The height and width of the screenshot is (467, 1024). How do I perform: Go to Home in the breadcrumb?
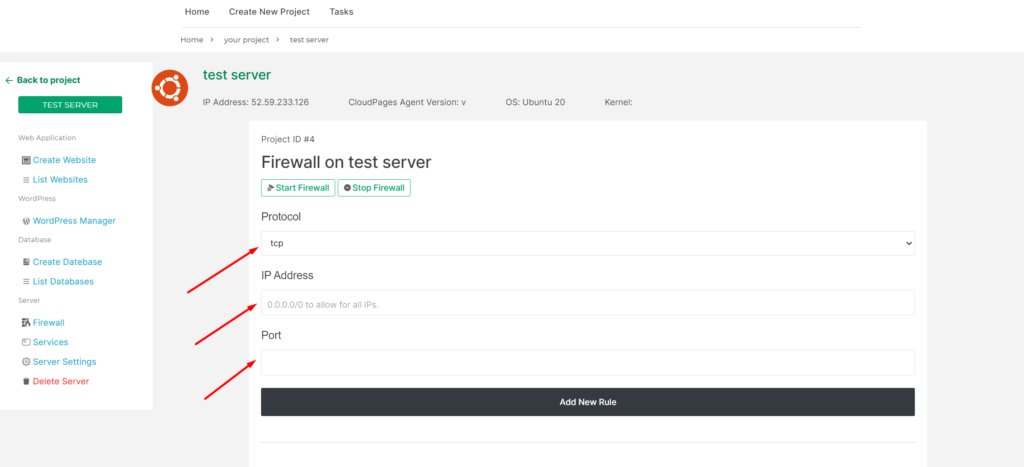click(x=192, y=40)
